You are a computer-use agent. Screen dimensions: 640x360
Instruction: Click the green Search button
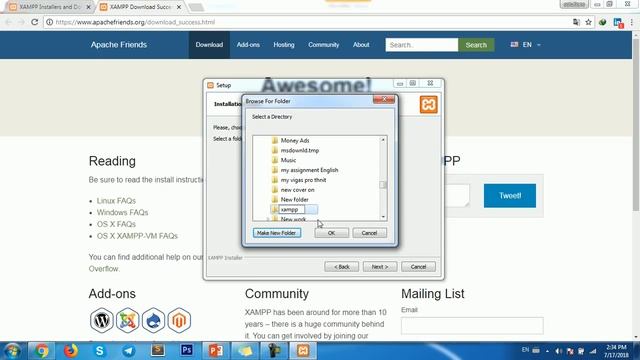click(x=476, y=45)
